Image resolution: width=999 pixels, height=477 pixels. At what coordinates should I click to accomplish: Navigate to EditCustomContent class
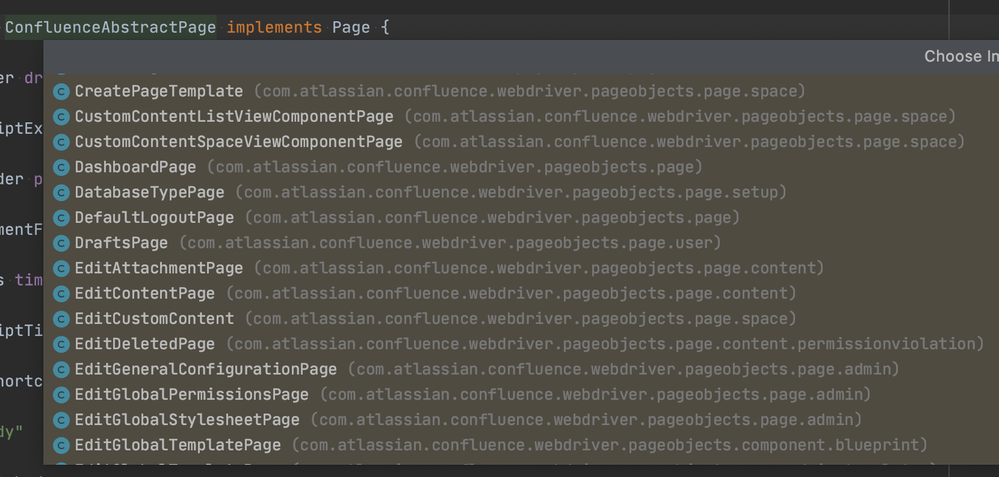tap(521, 318)
